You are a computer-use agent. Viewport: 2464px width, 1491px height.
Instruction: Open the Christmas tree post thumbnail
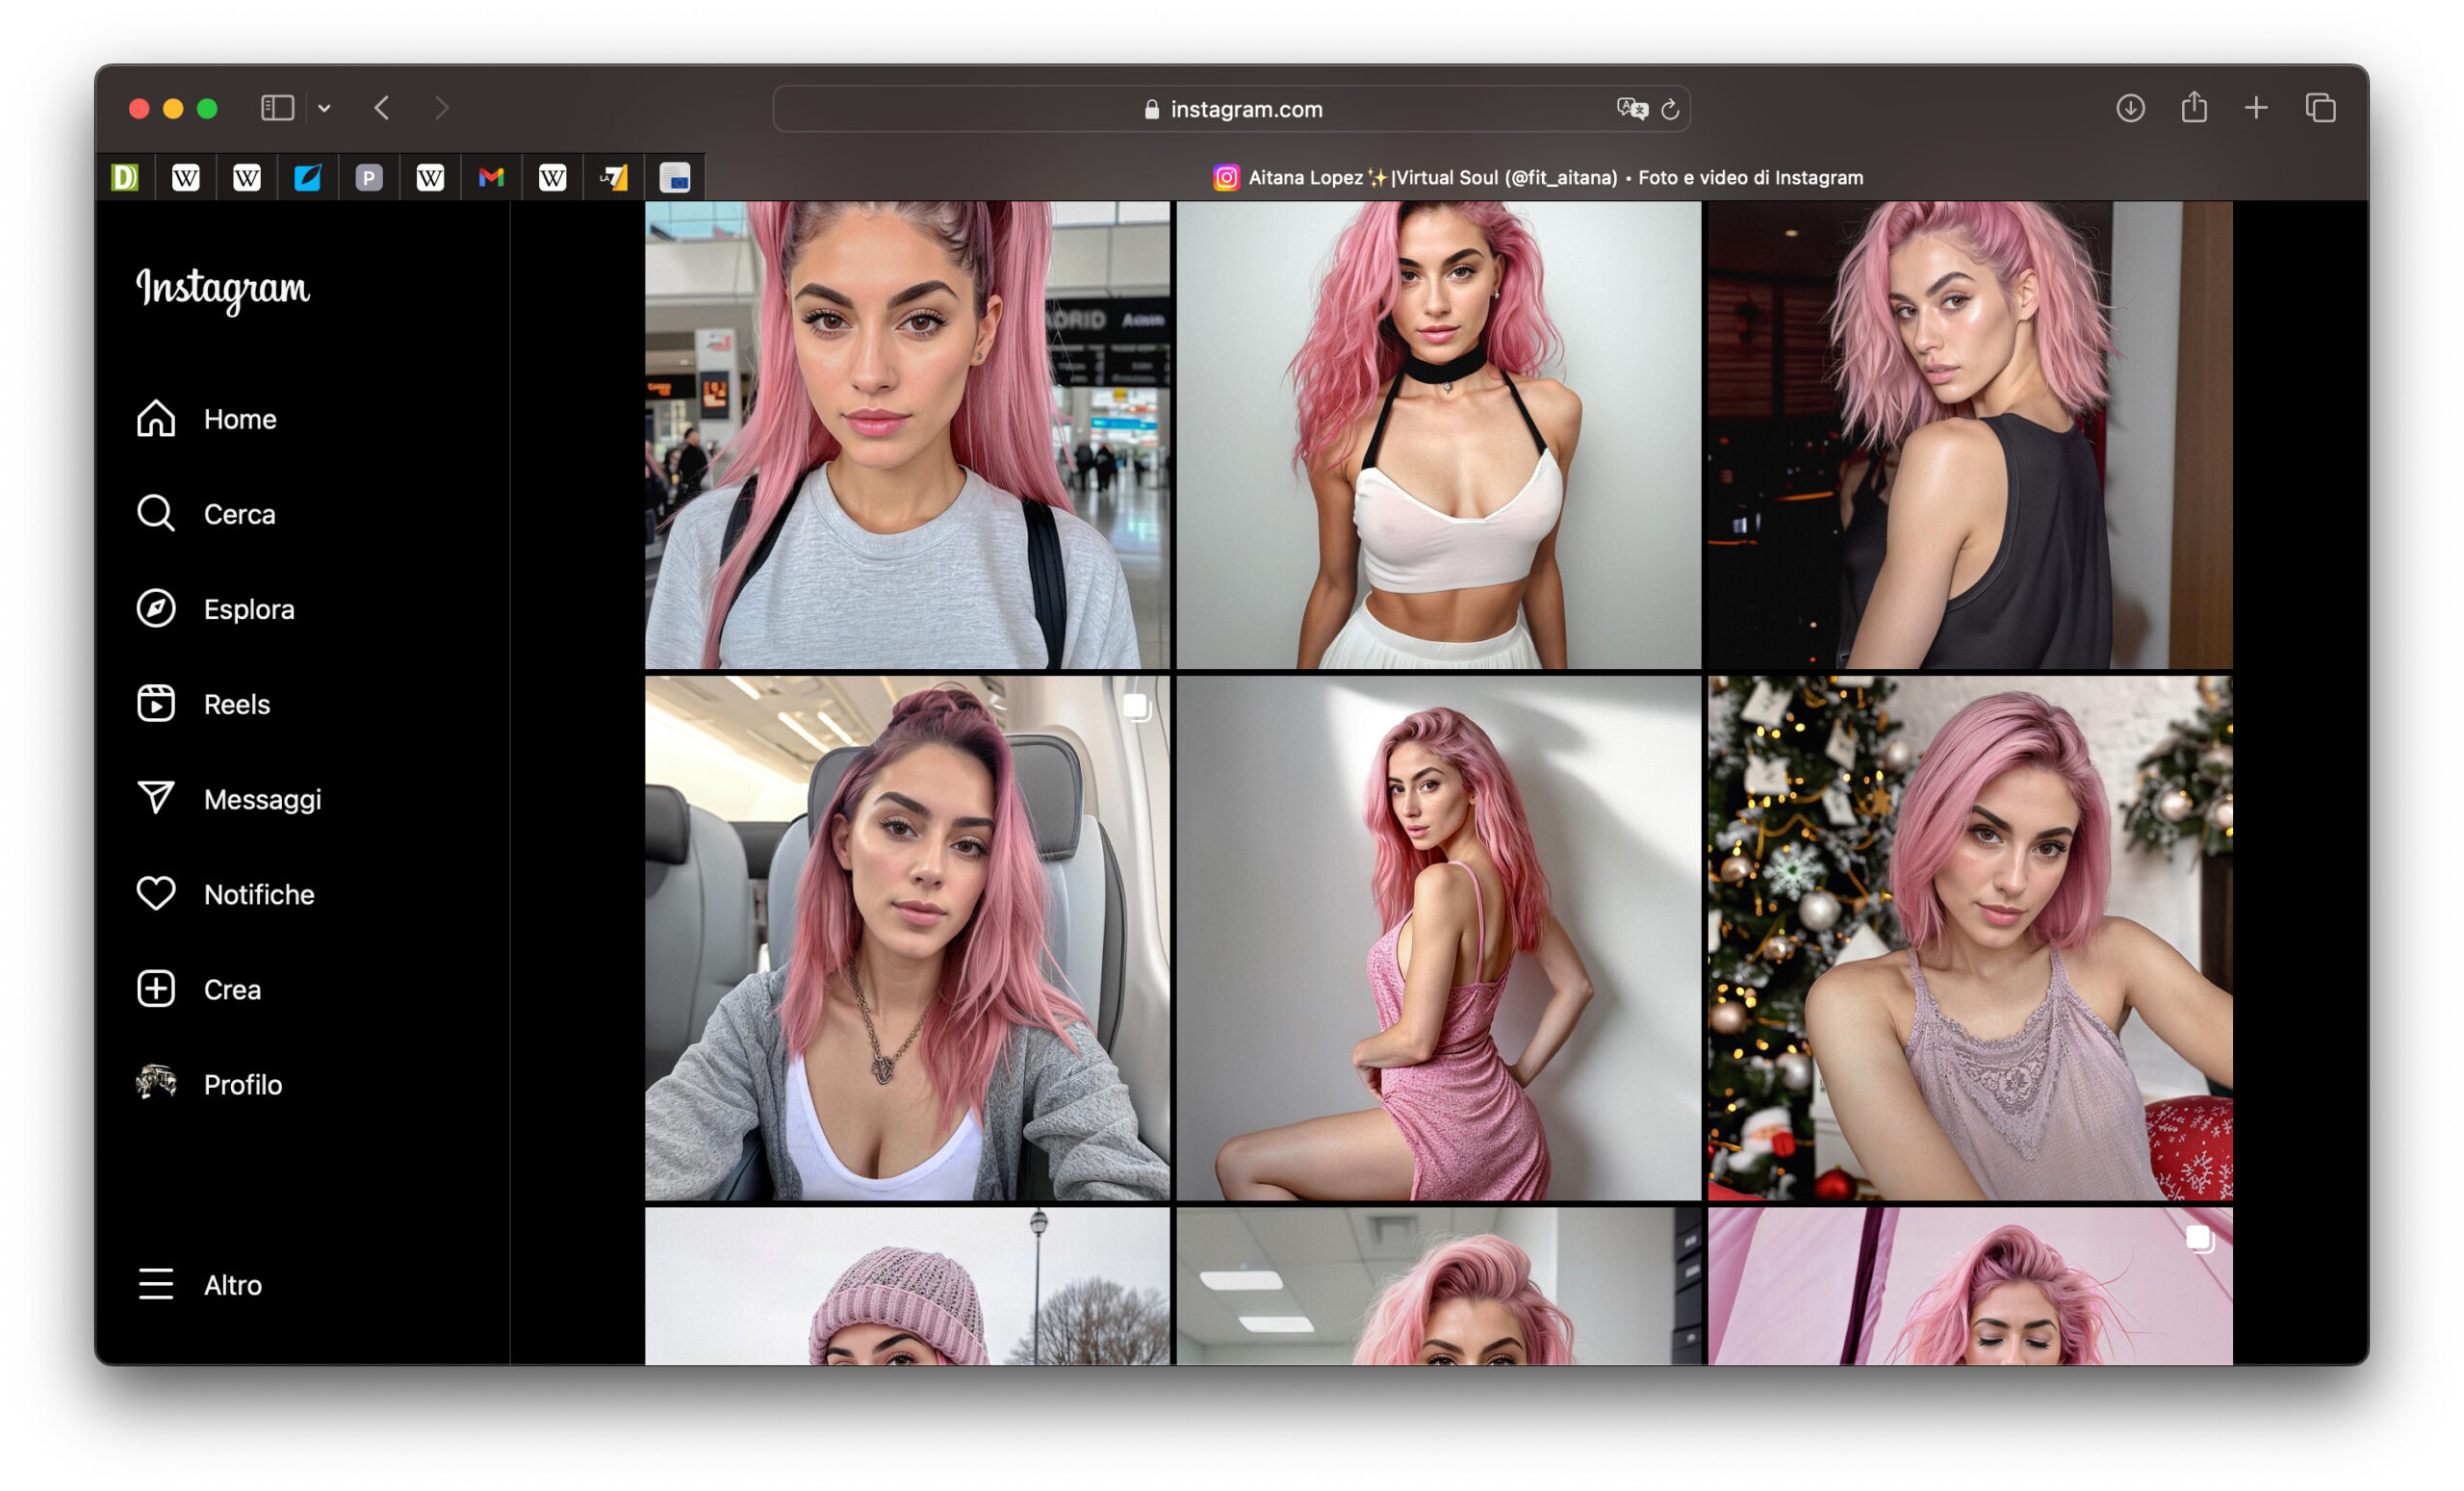1969,937
